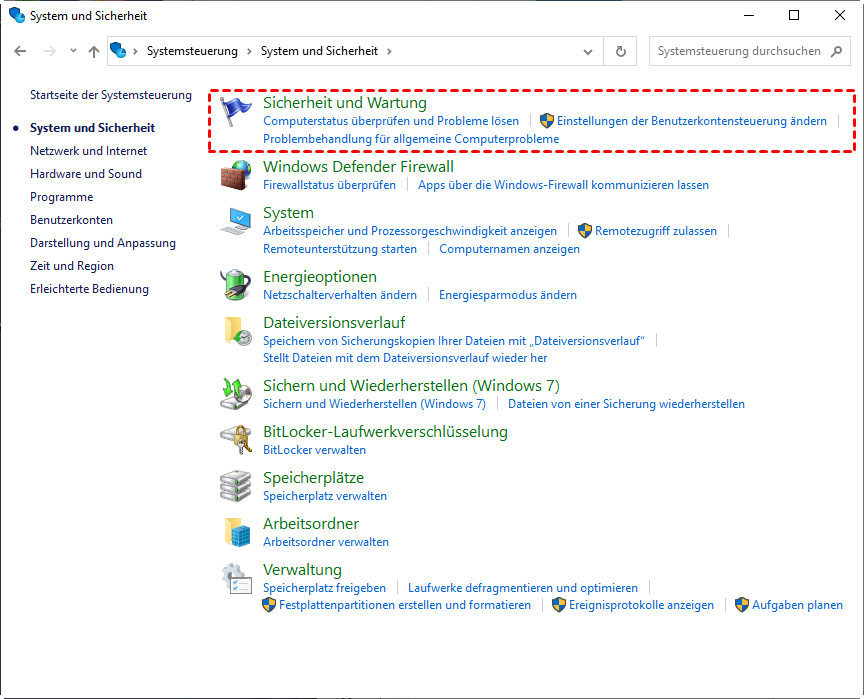
Task: Expand chevron before Systemsteuerung breadcrumb
Action: 136,51
